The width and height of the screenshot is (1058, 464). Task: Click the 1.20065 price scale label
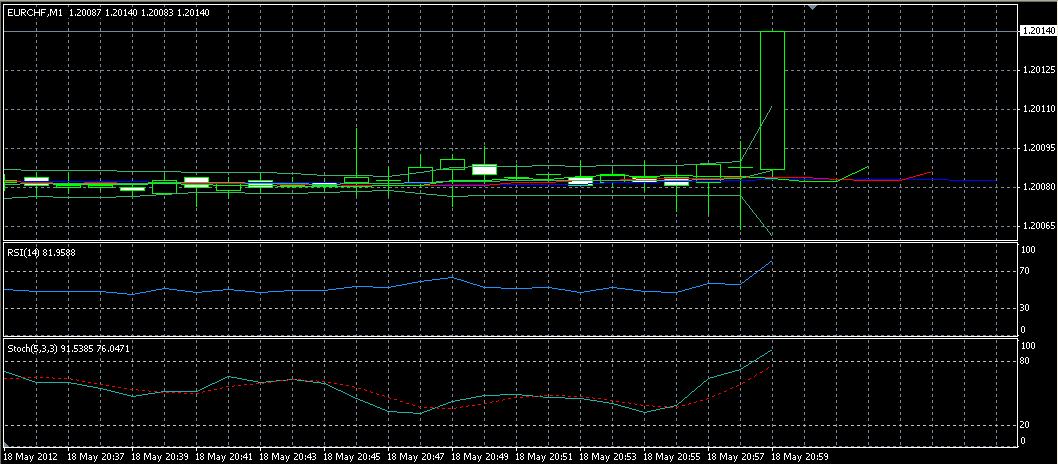tap(1038, 226)
